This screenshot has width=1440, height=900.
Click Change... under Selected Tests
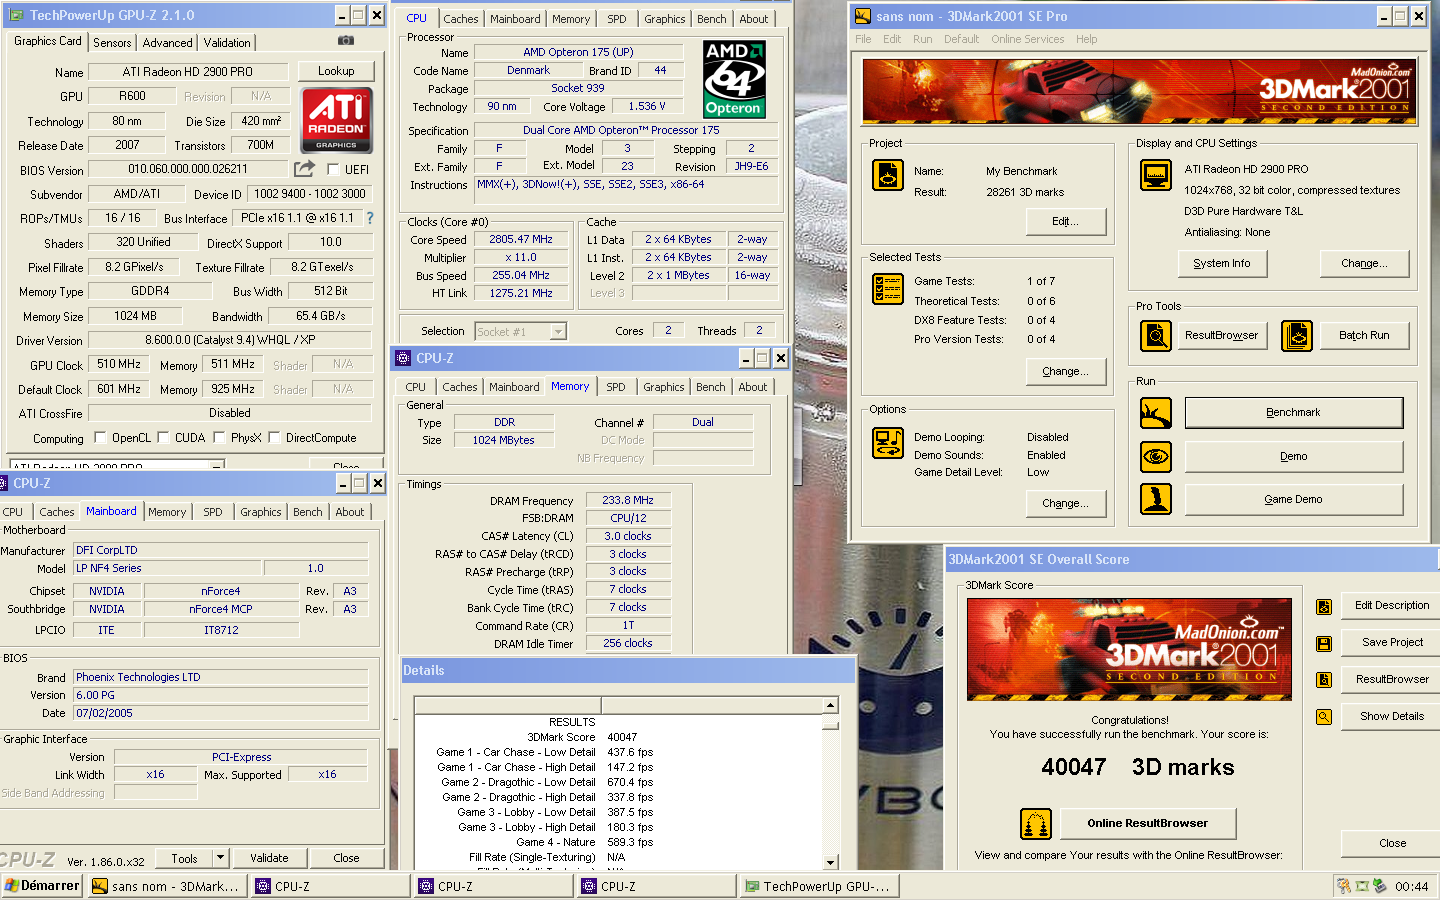tap(1065, 371)
